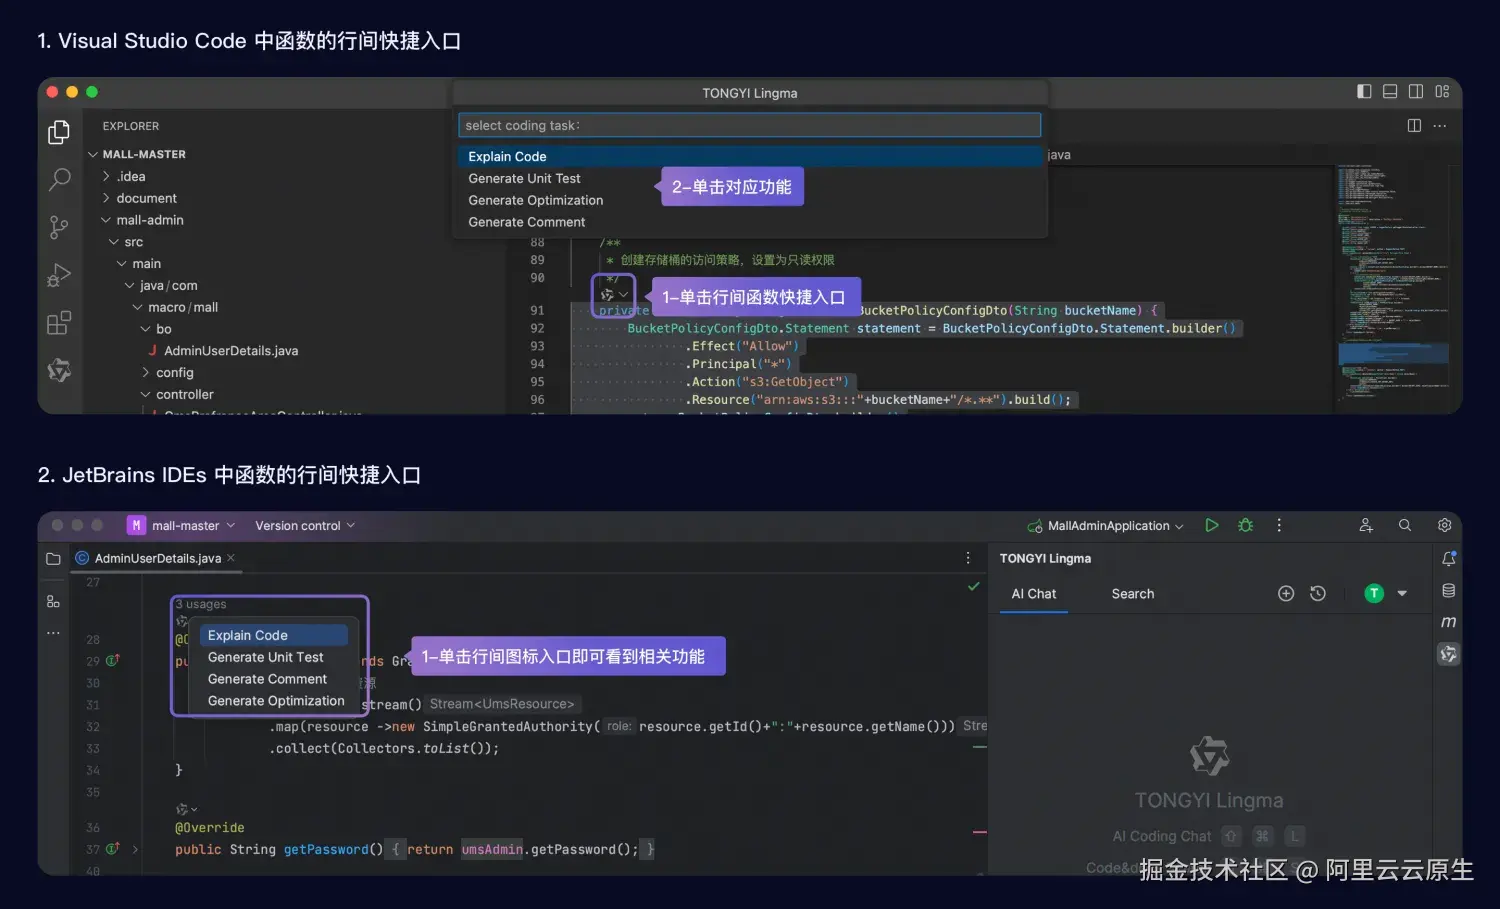Image resolution: width=1500 pixels, height=909 pixels.
Task: Open the Maven tool window icon
Action: point(1448,622)
